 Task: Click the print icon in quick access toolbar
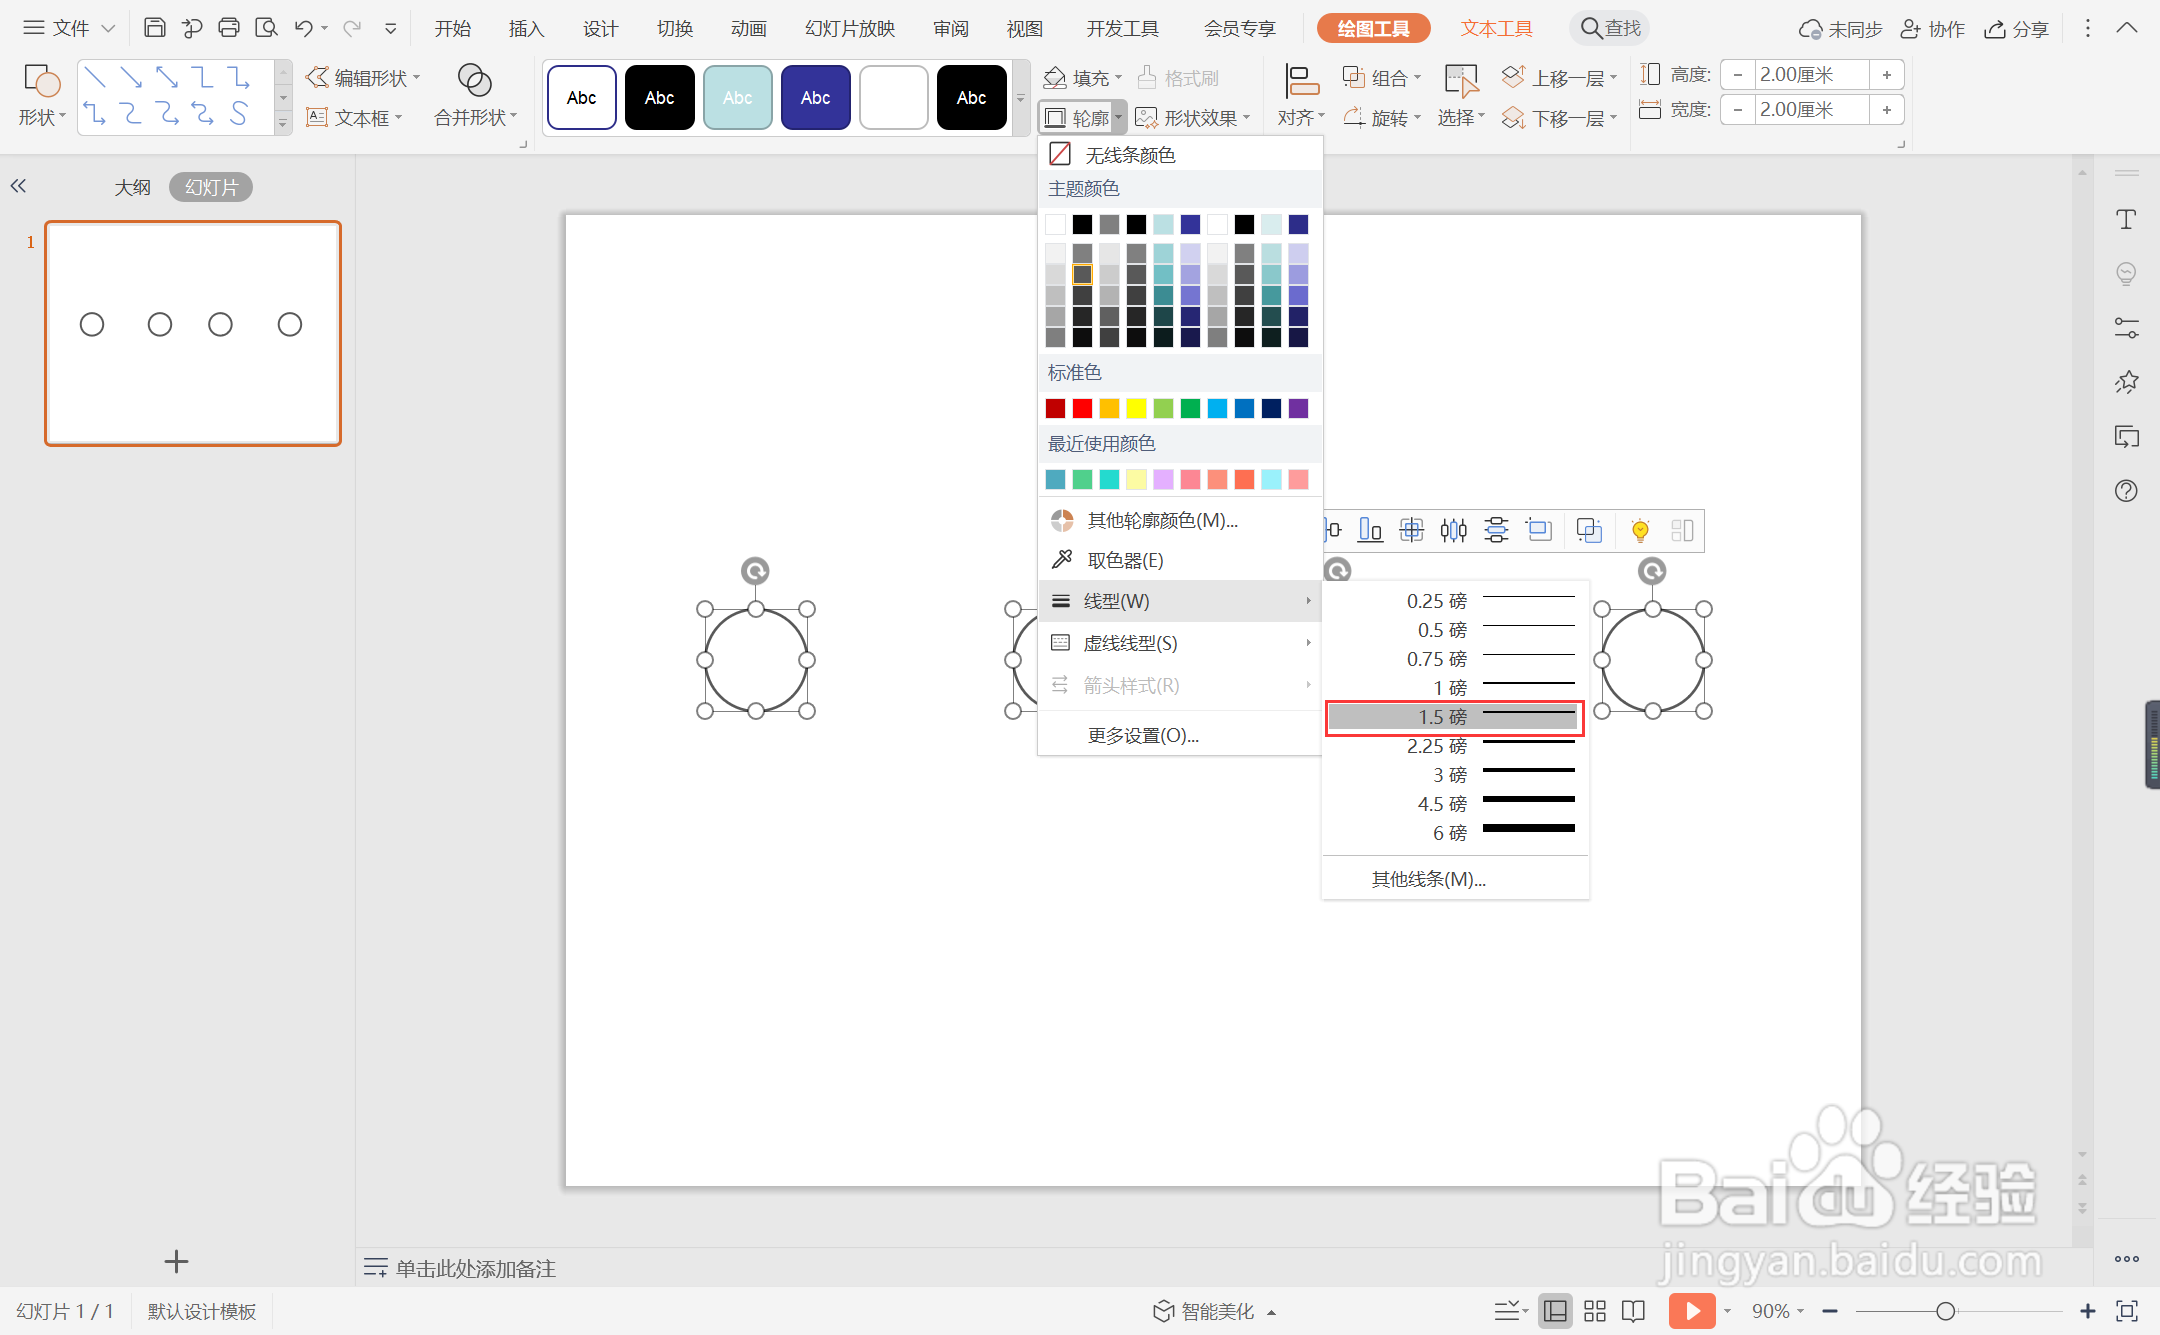[229, 28]
